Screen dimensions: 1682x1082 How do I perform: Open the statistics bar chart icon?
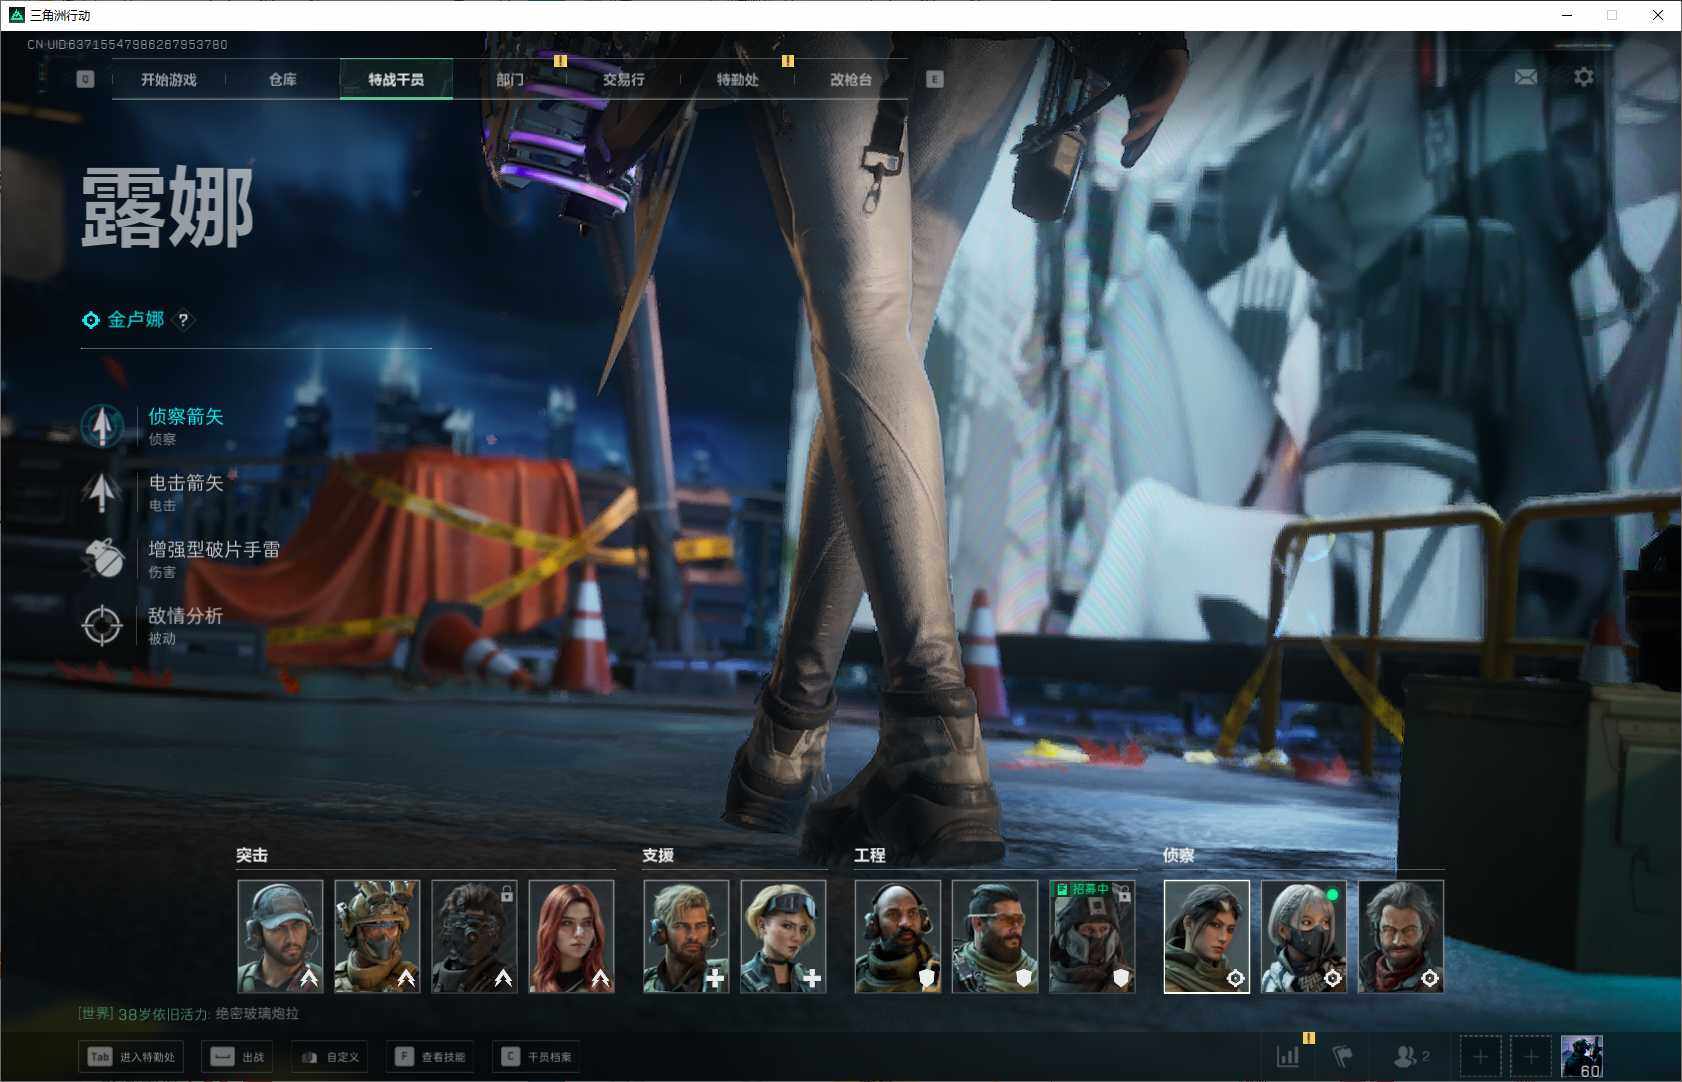(1287, 1056)
